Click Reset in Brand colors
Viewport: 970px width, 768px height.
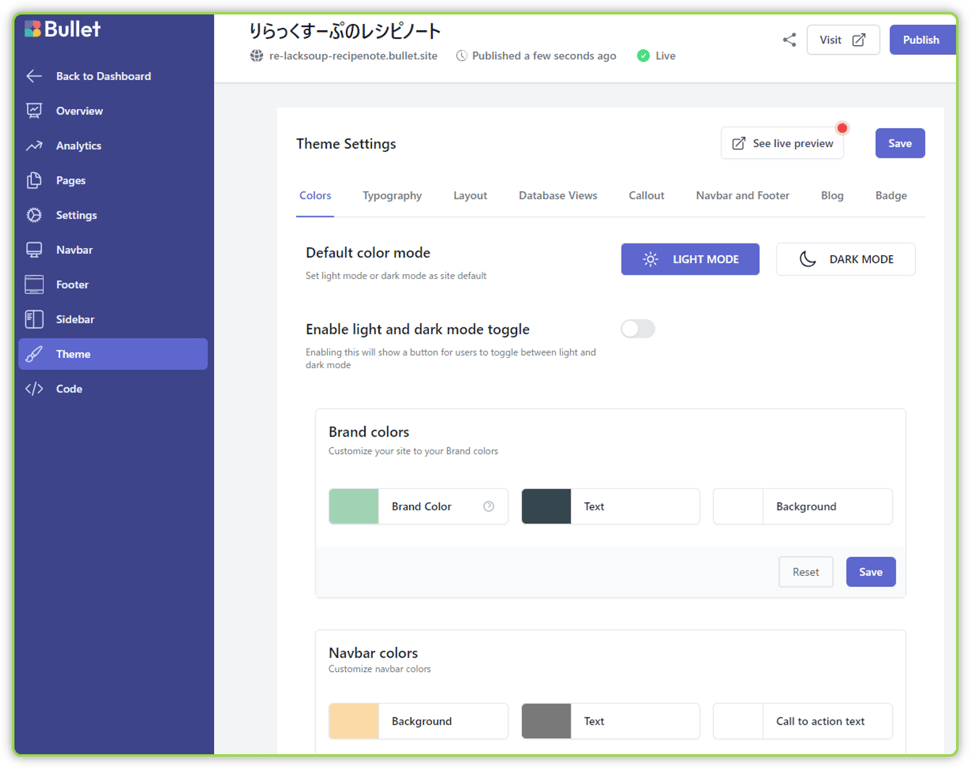(x=805, y=572)
